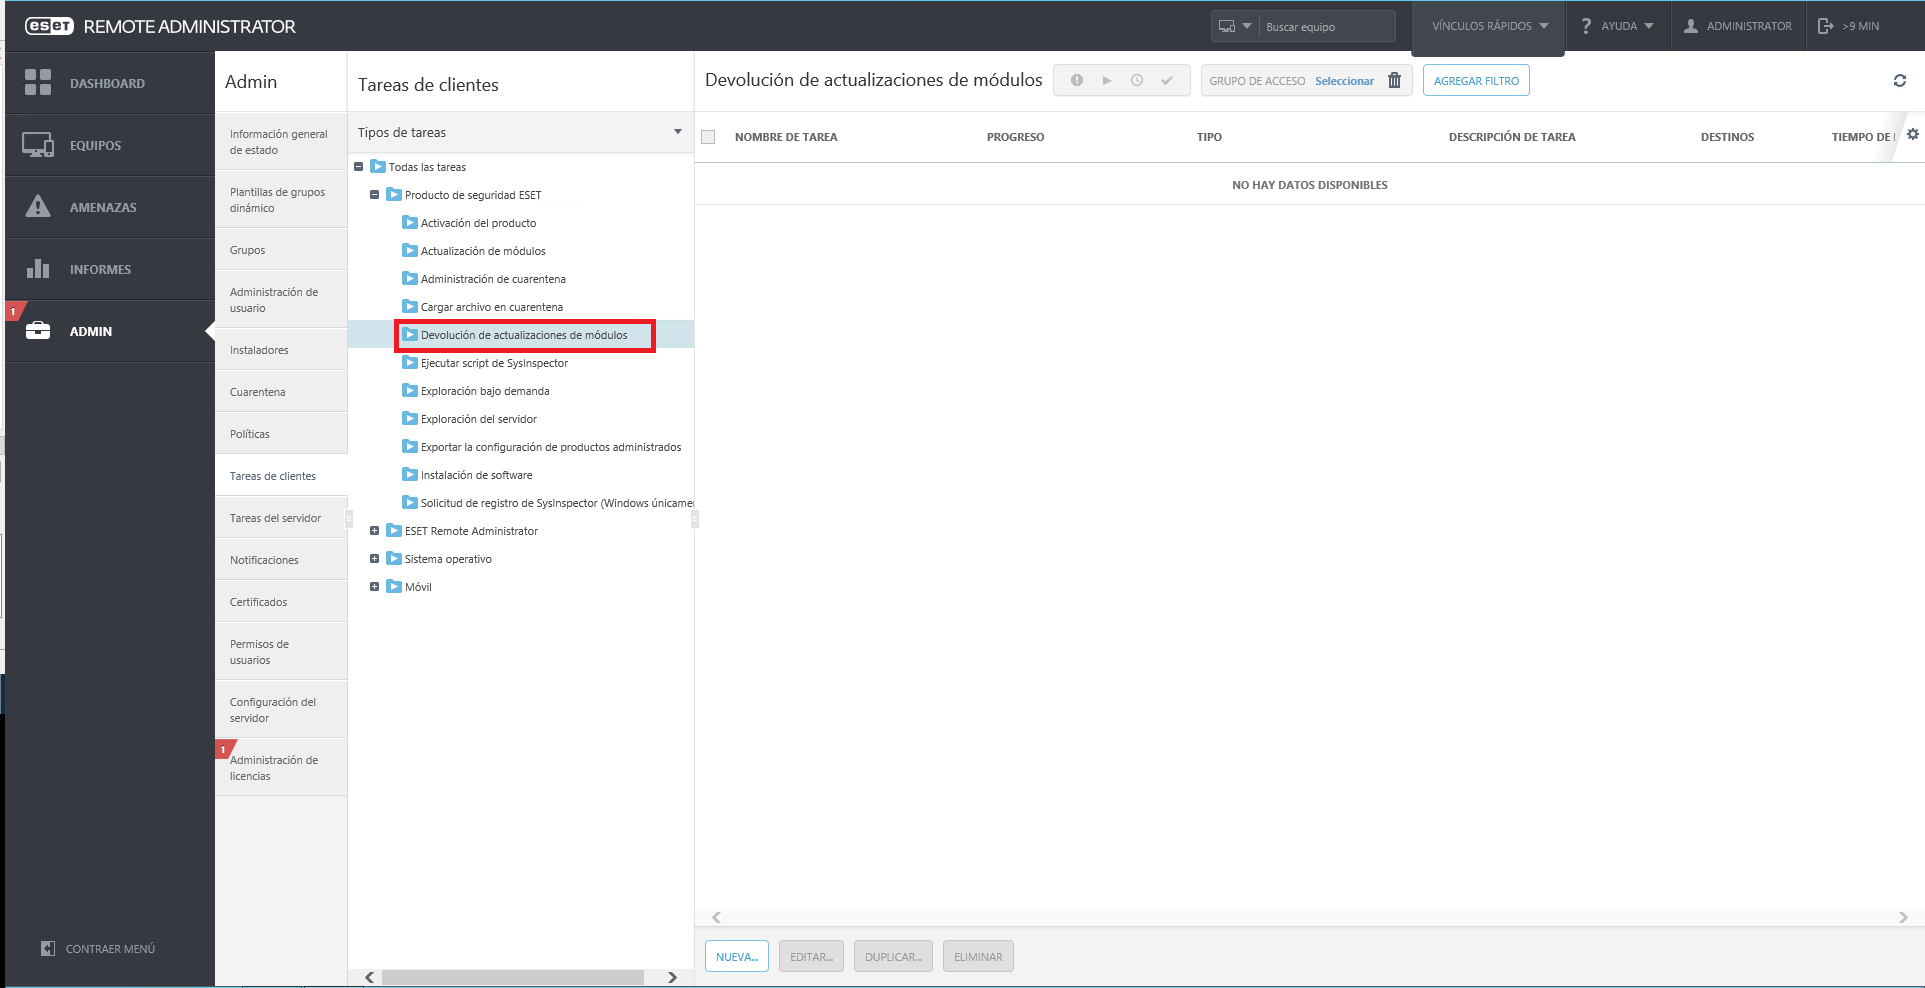Click the Buscar equipo search field

pyautogui.click(x=1326, y=26)
